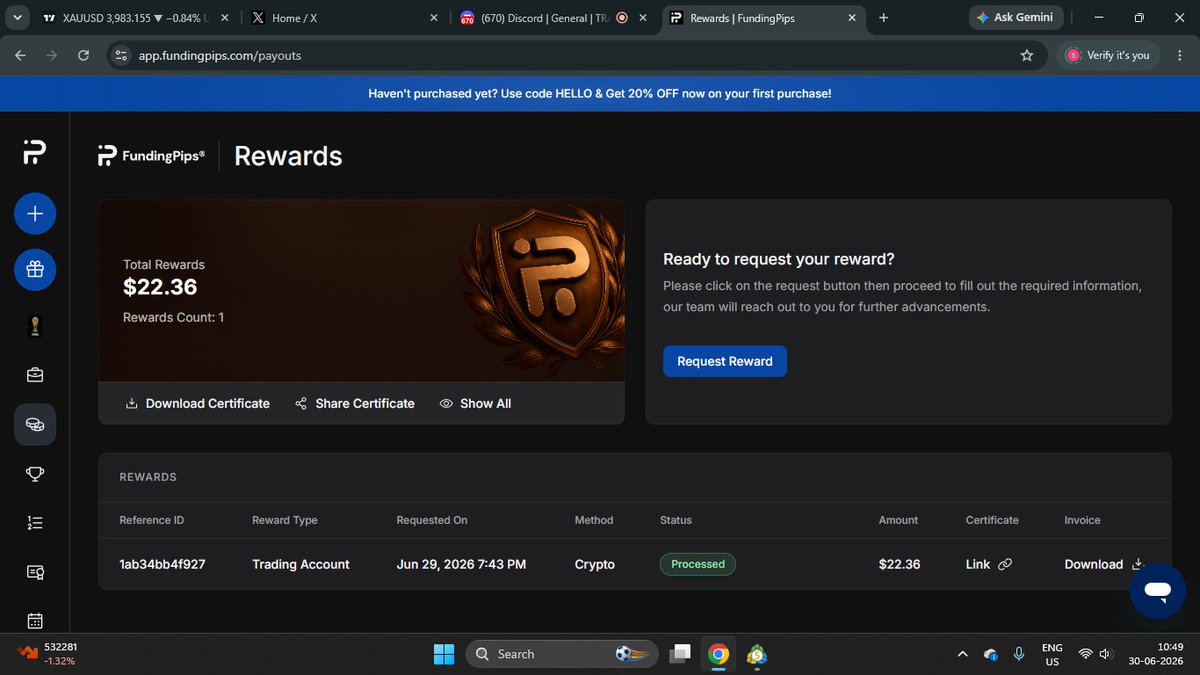Viewport: 1200px width, 675px height.
Task: Click the Trading Account reward type cell
Action: (301, 564)
